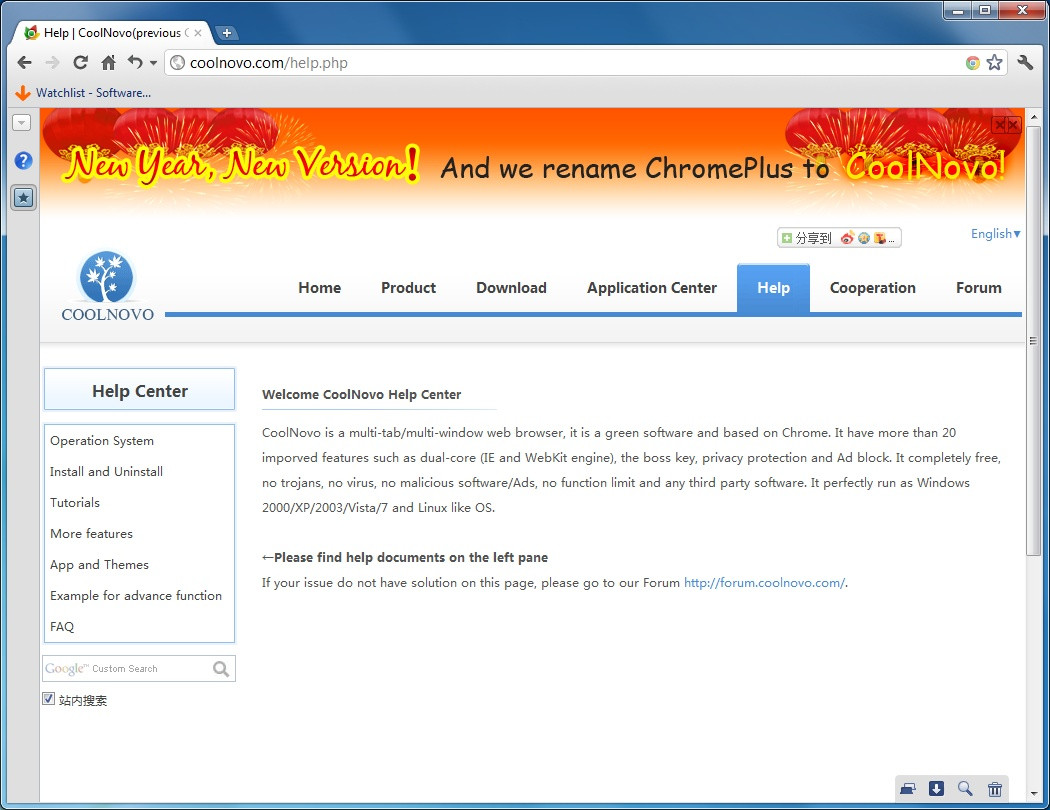Bookmark this page with the star icon
Image resolution: width=1050 pixels, height=810 pixels.
994,63
